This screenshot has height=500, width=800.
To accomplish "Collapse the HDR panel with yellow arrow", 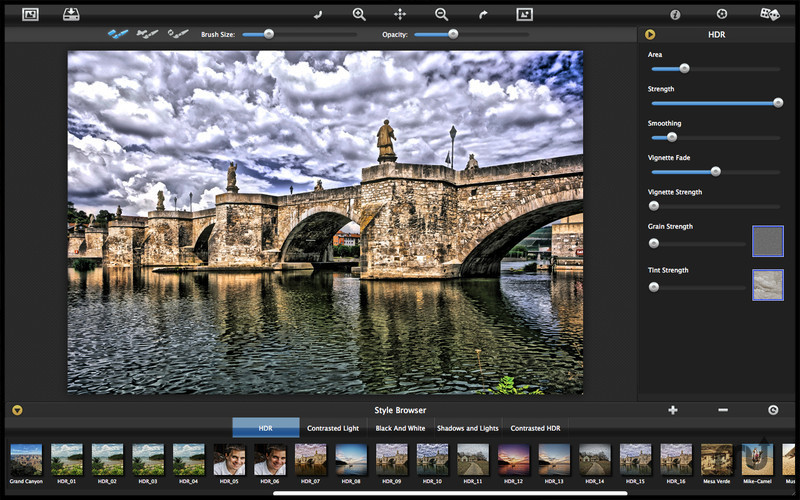I will (650, 34).
